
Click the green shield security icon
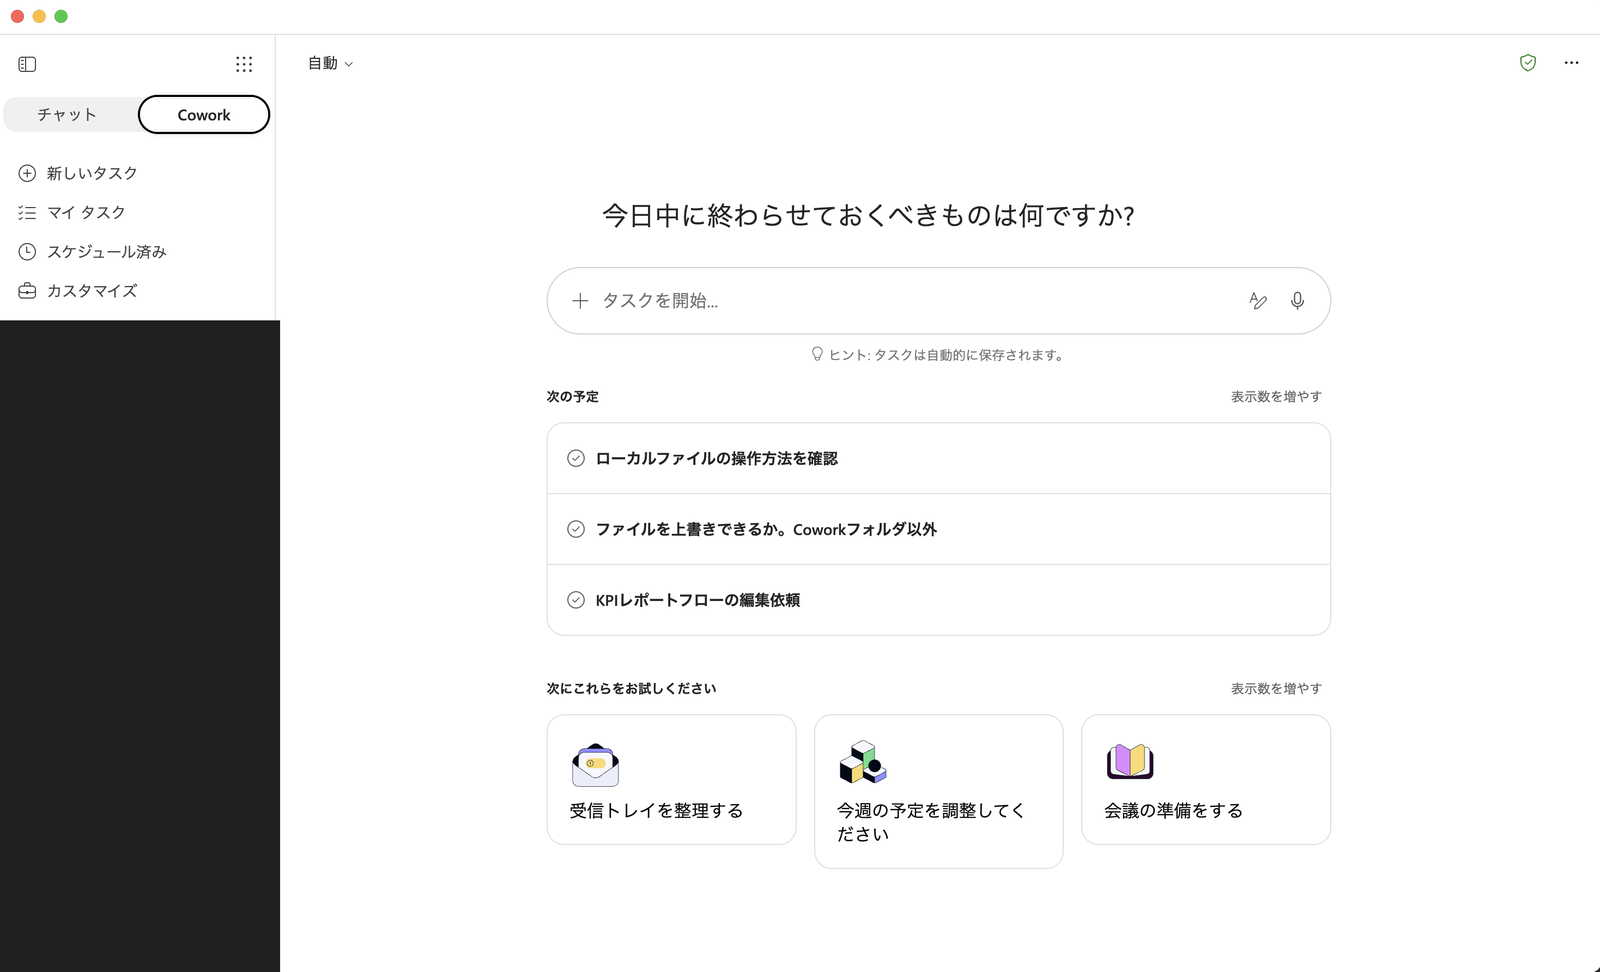(1528, 63)
